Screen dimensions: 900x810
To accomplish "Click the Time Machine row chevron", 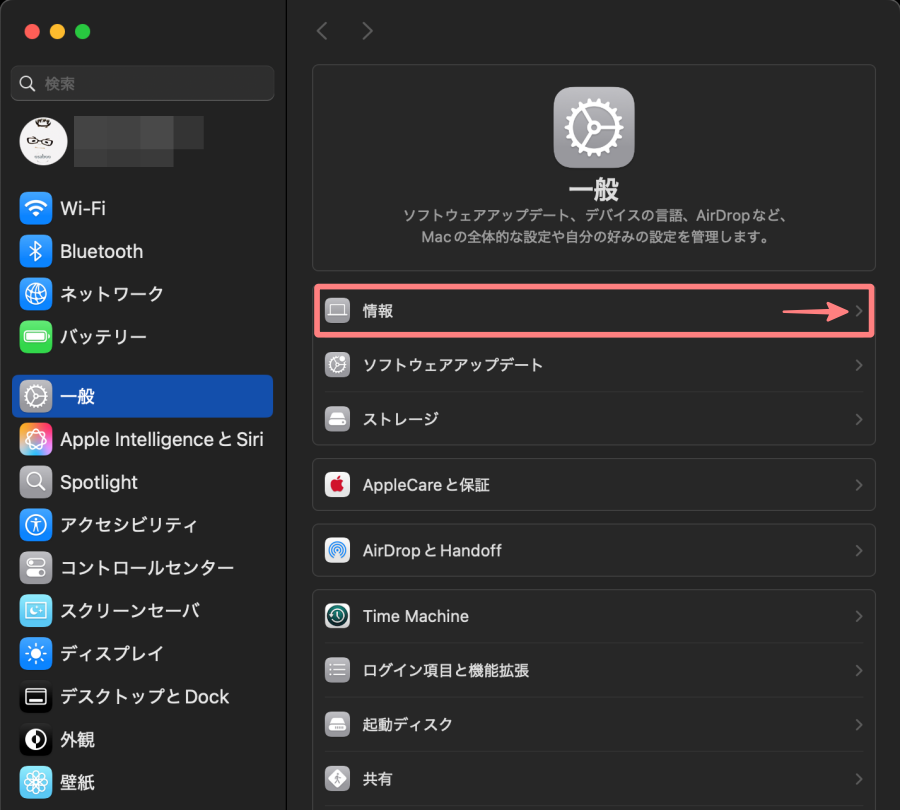I will point(859,616).
